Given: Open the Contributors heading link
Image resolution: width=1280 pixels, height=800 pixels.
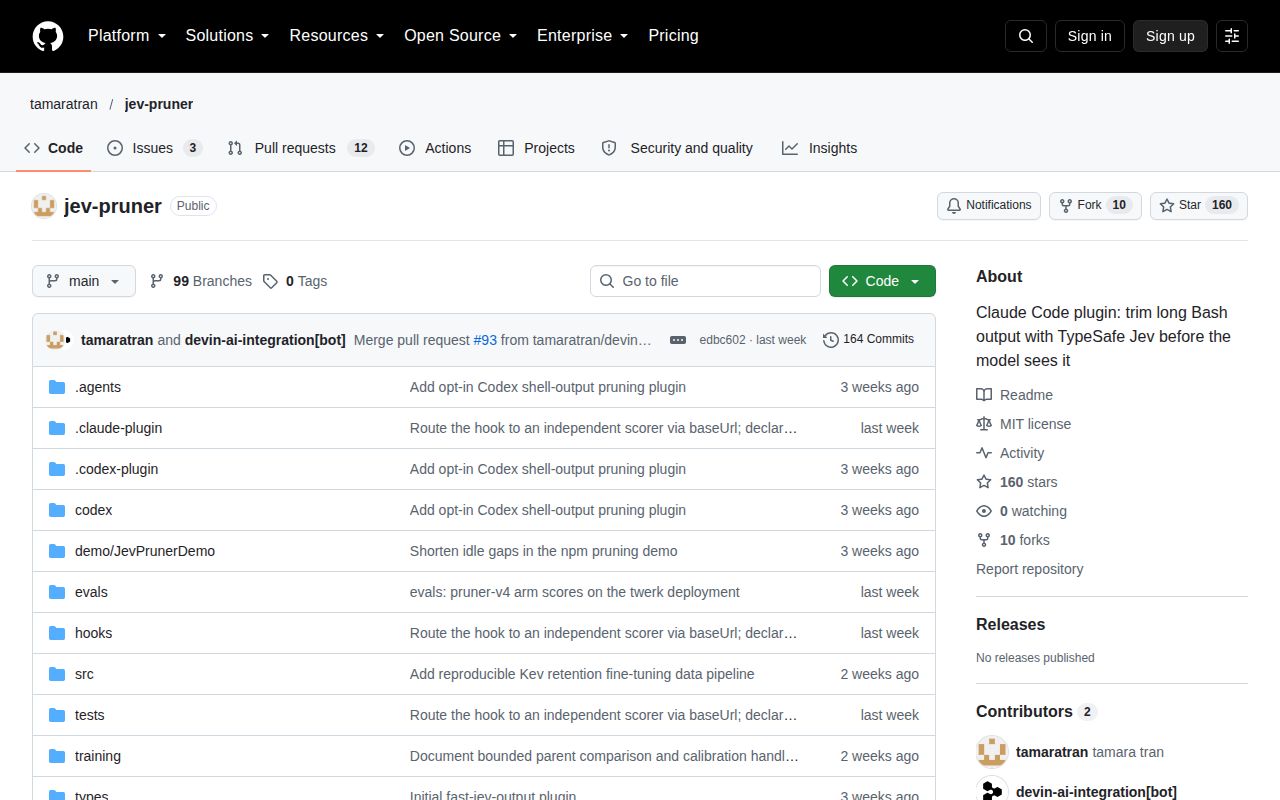Looking at the screenshot, I should pos(1036,711).
